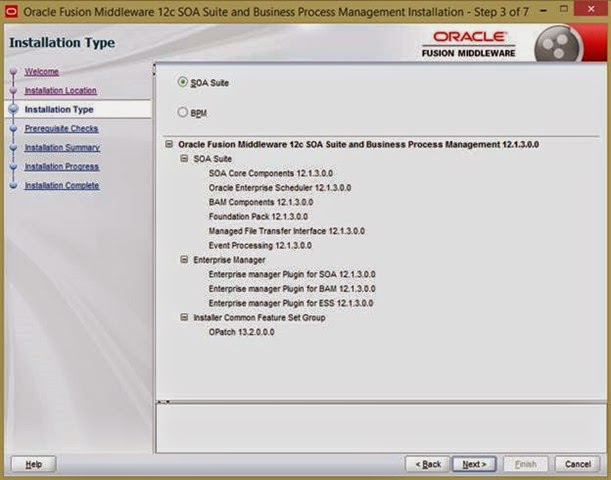Open the Installation Summary step link
Screen dimensions: 611x480
(62, 148)
